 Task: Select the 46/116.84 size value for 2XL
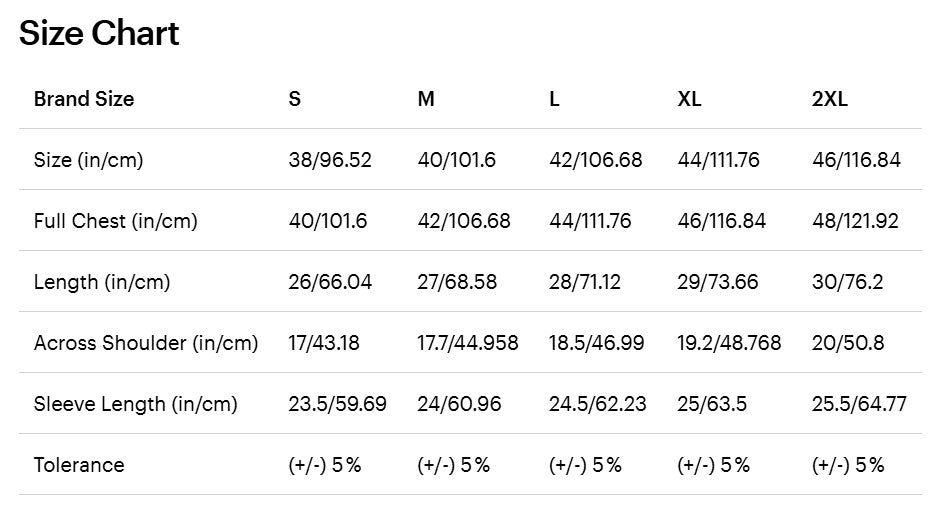857,160
